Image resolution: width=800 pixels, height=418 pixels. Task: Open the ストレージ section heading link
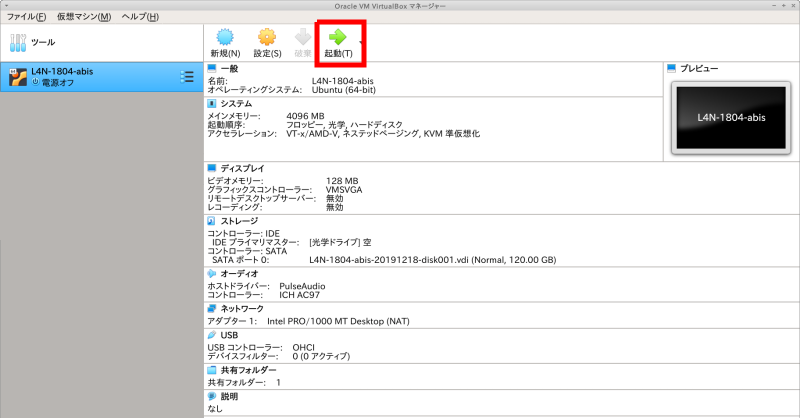[x=239, y=221]
